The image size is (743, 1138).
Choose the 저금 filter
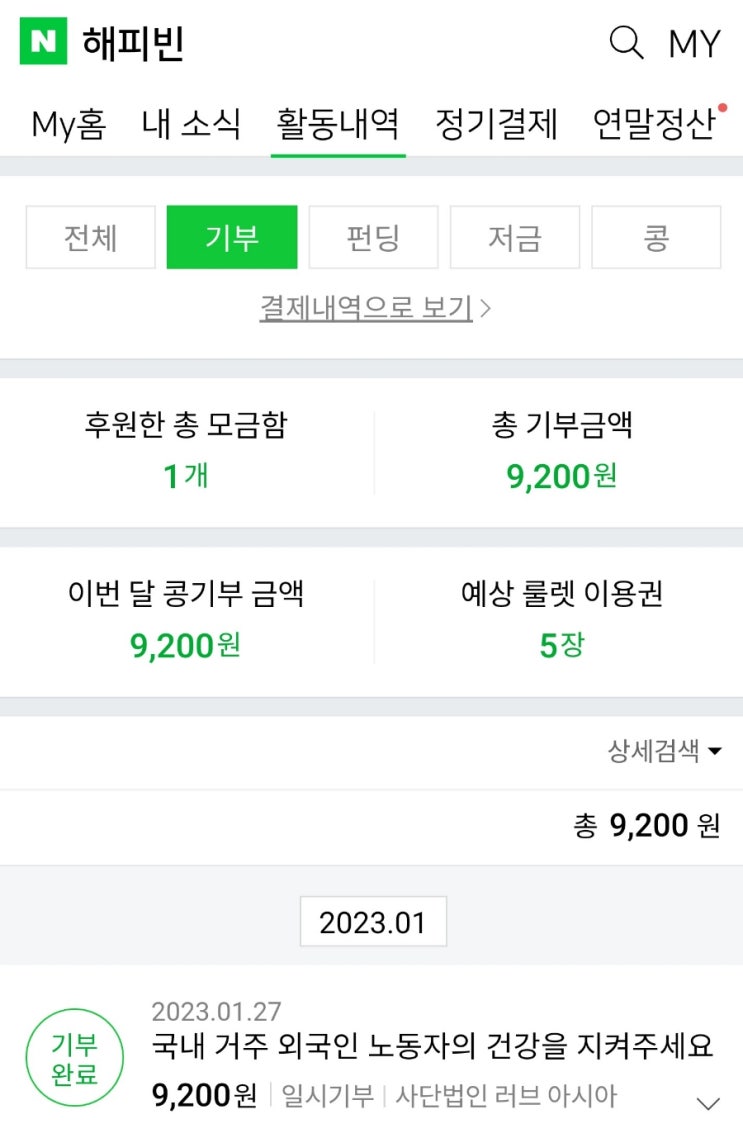coord(515,238)
